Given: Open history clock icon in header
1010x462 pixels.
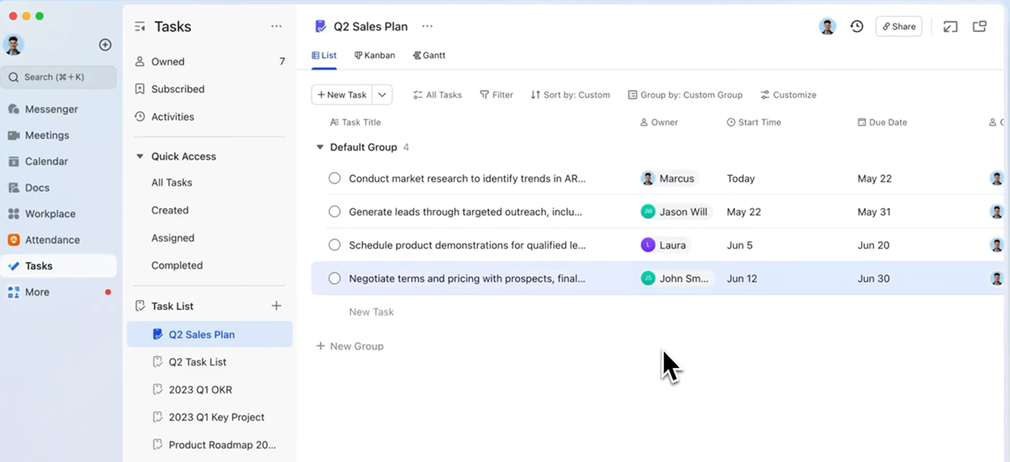Looking at the screenshot, I should click(857, 27).
